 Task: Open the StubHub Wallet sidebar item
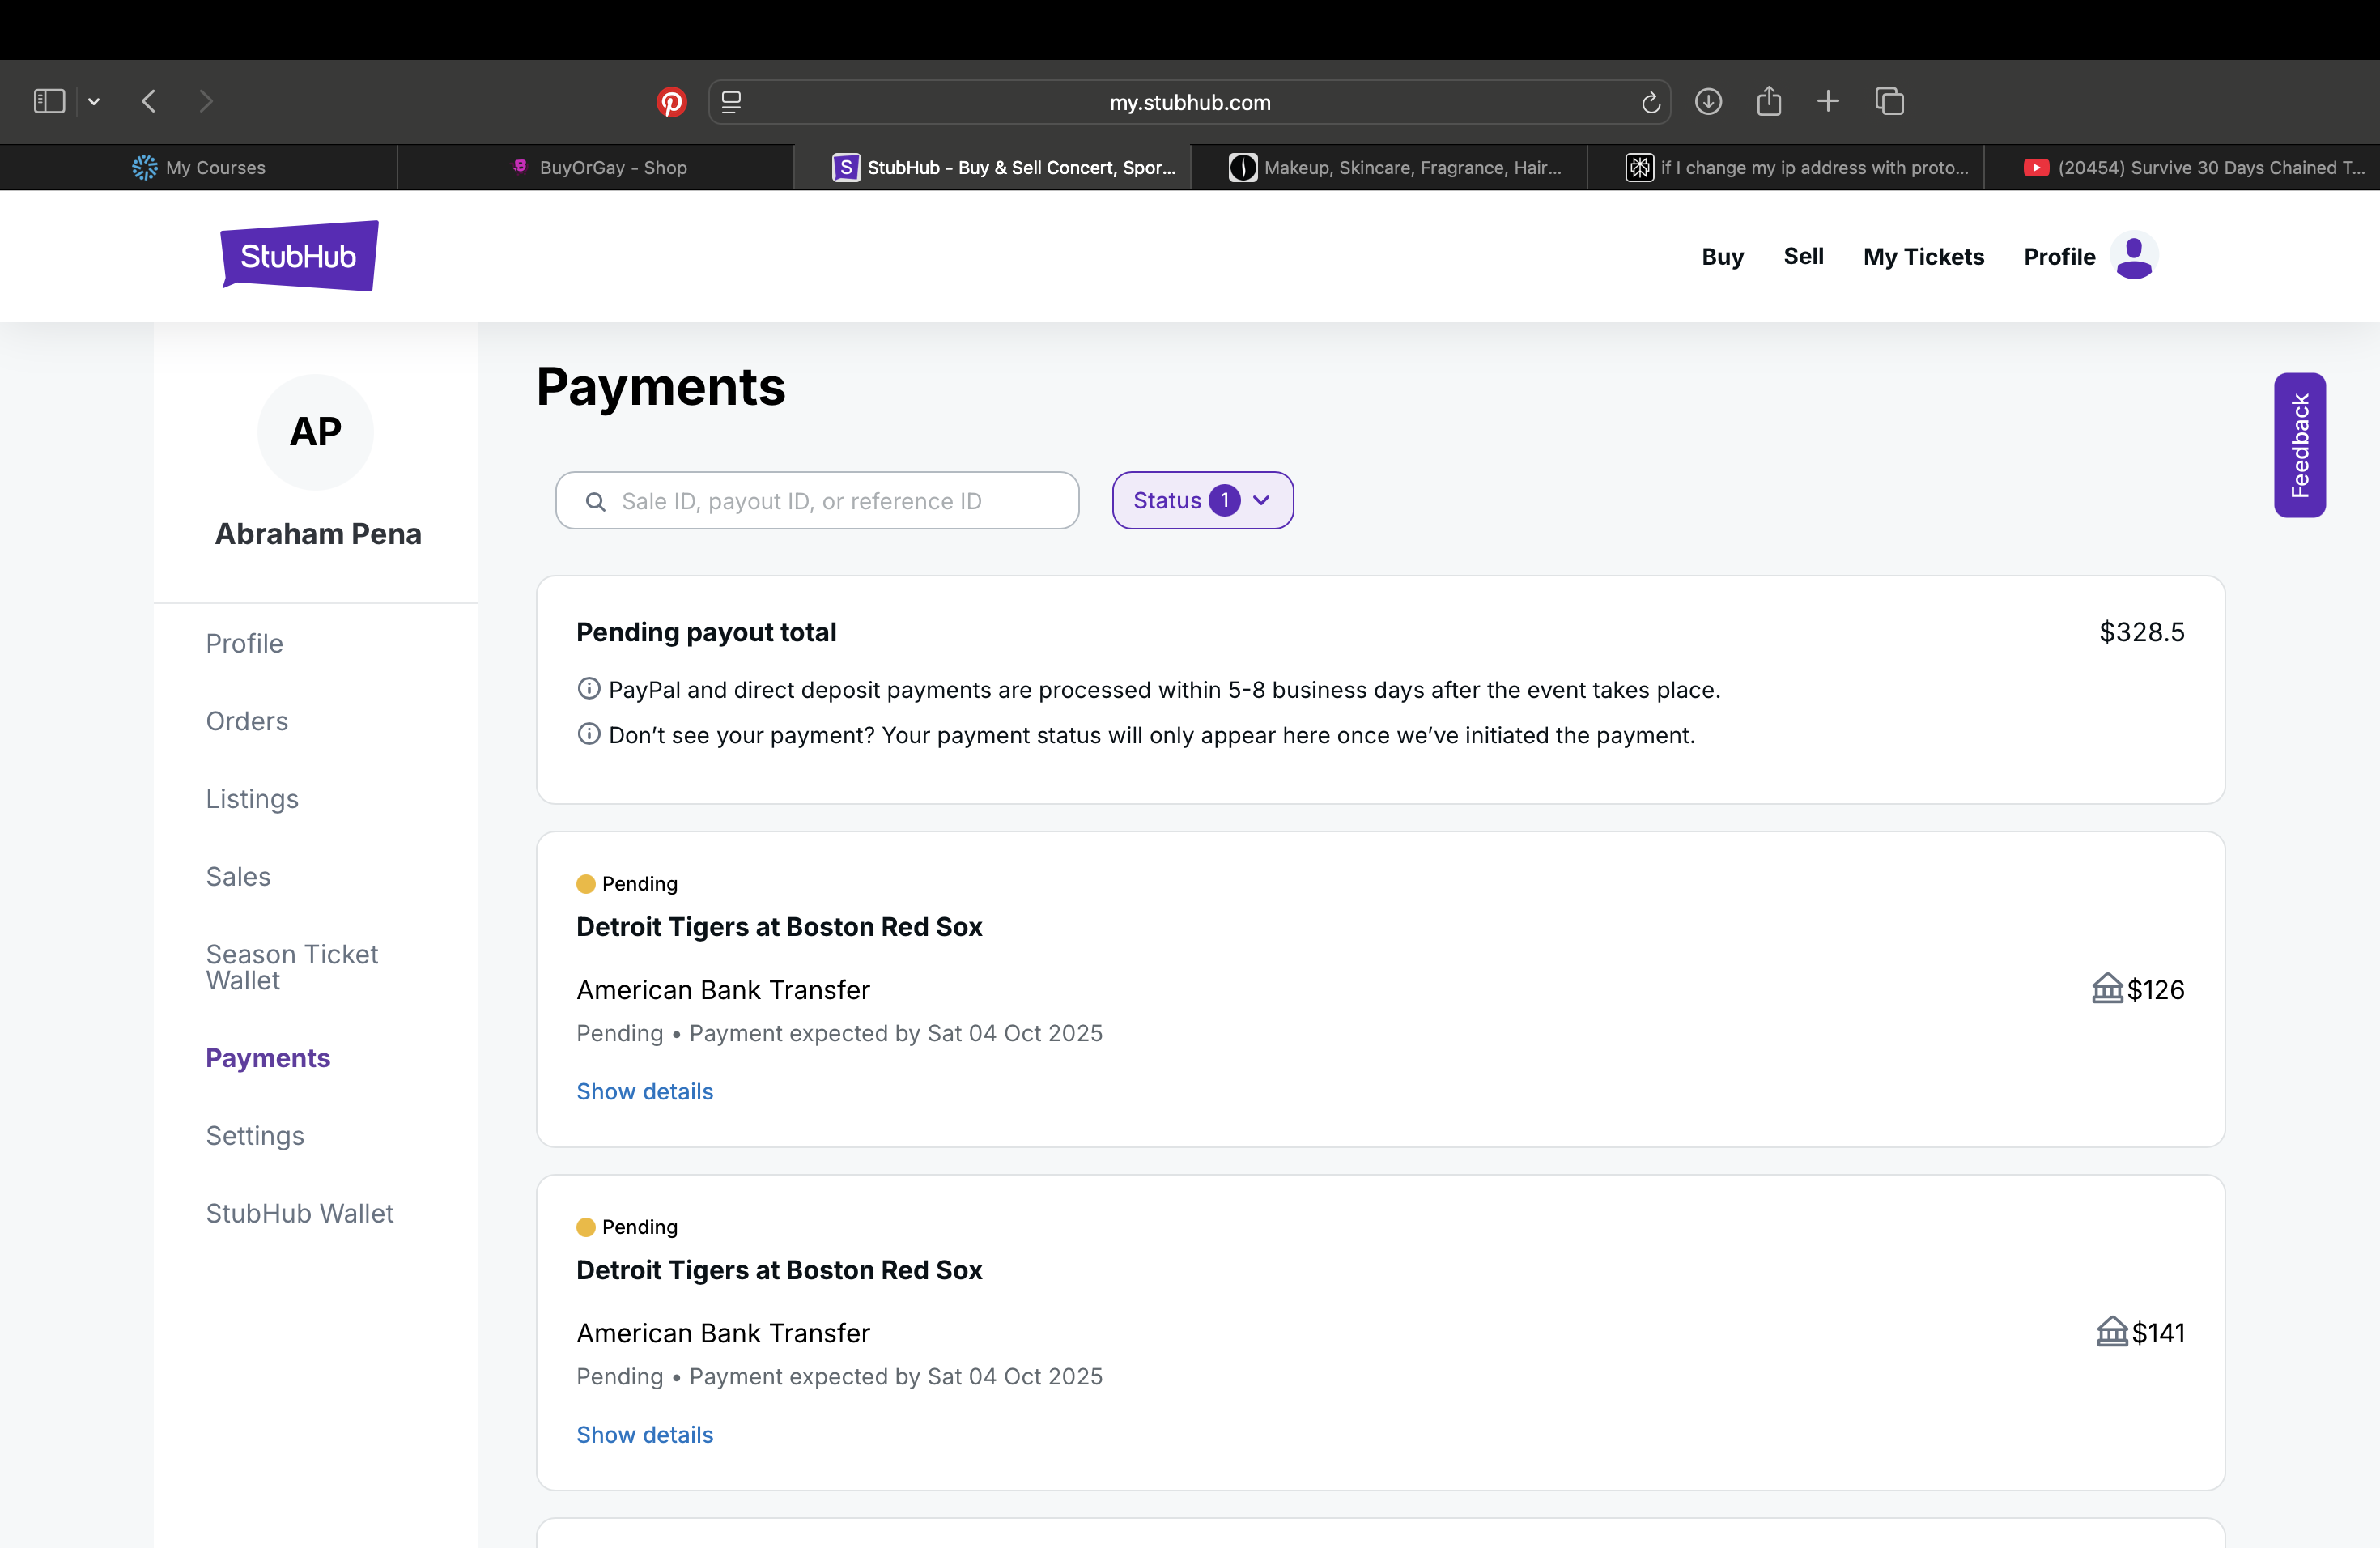pos(299,1213)
